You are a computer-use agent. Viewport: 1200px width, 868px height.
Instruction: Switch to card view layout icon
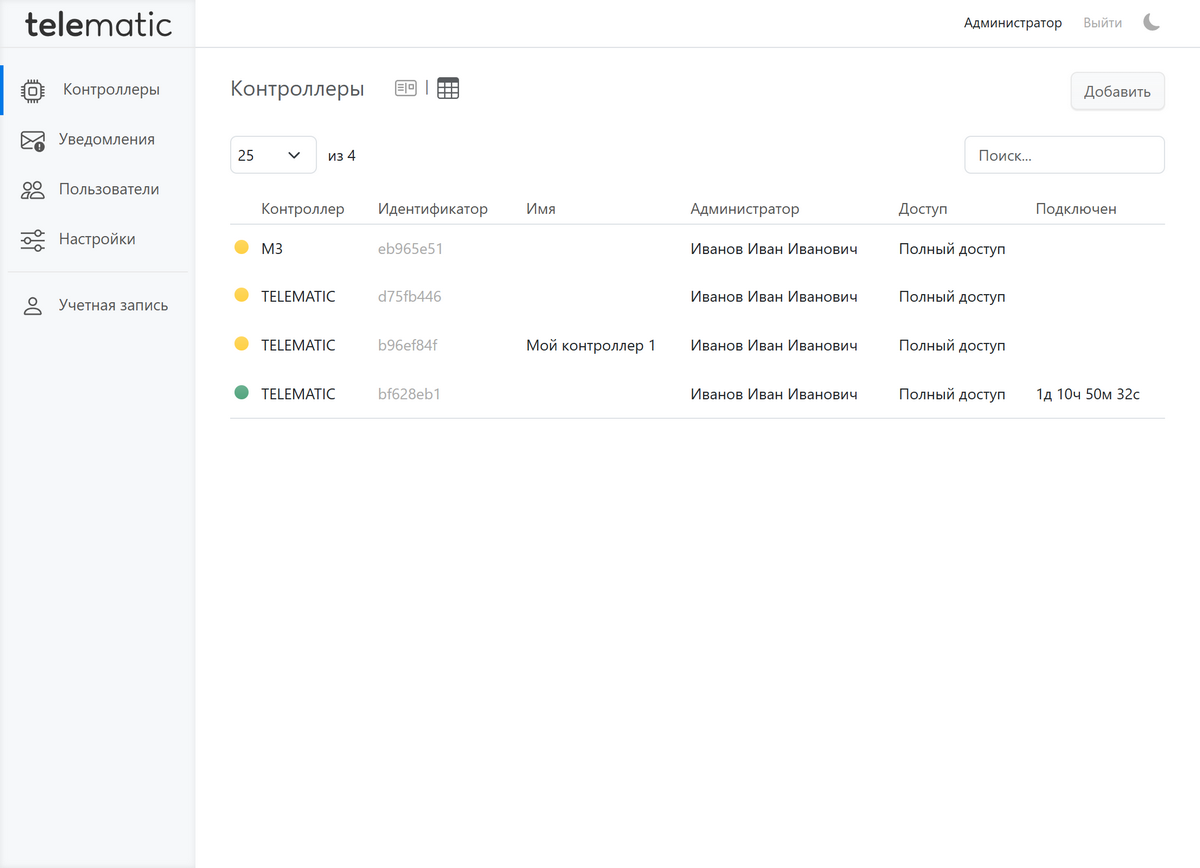[x=405, y=88]
